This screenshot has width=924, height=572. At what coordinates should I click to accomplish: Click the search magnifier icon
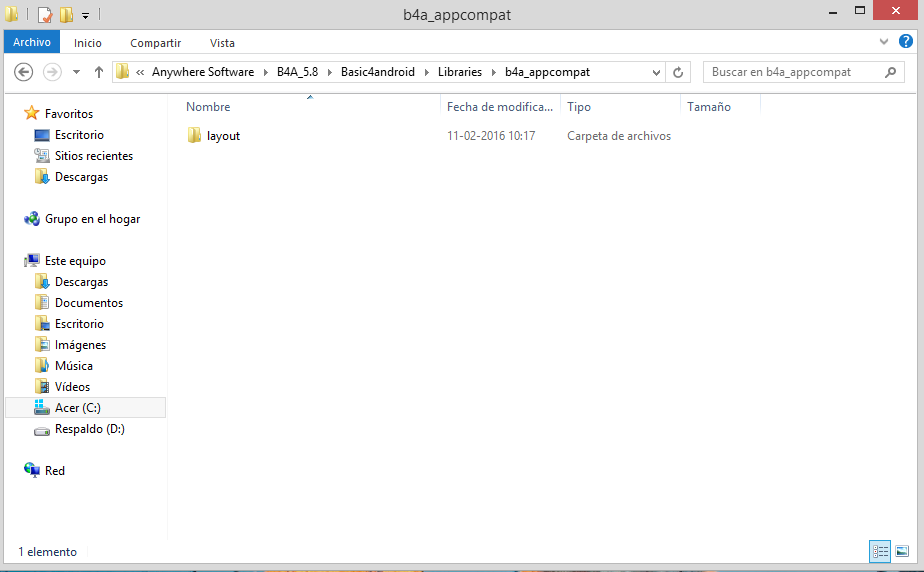890,72
